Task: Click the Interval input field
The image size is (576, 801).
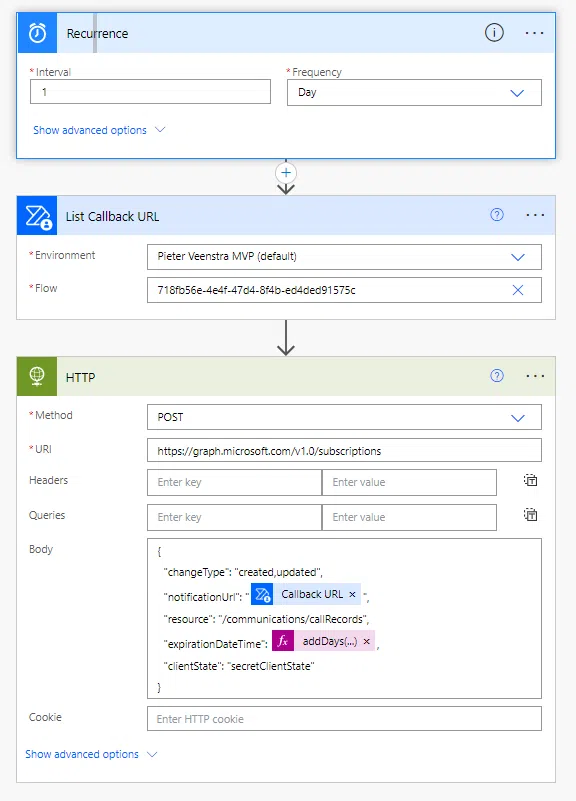Action: tap(150, 92)
